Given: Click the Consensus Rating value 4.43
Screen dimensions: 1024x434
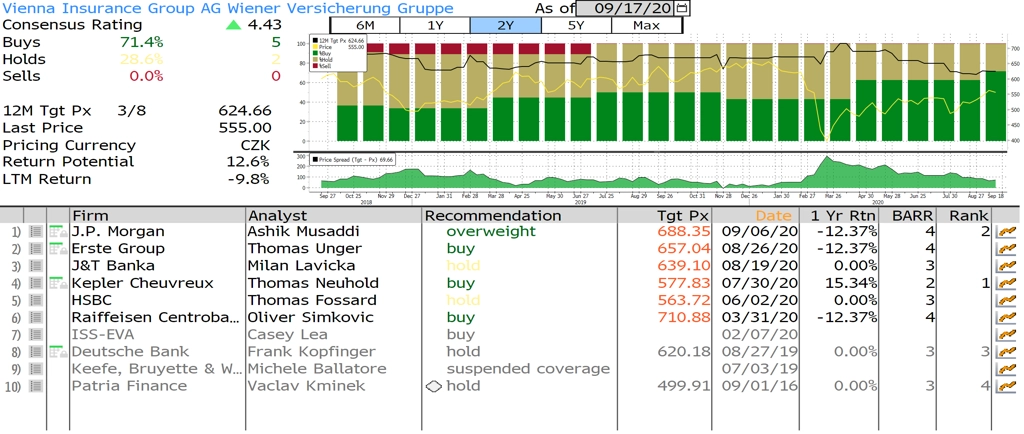Looking at the screenshot, I should click(x=264, y=25).
